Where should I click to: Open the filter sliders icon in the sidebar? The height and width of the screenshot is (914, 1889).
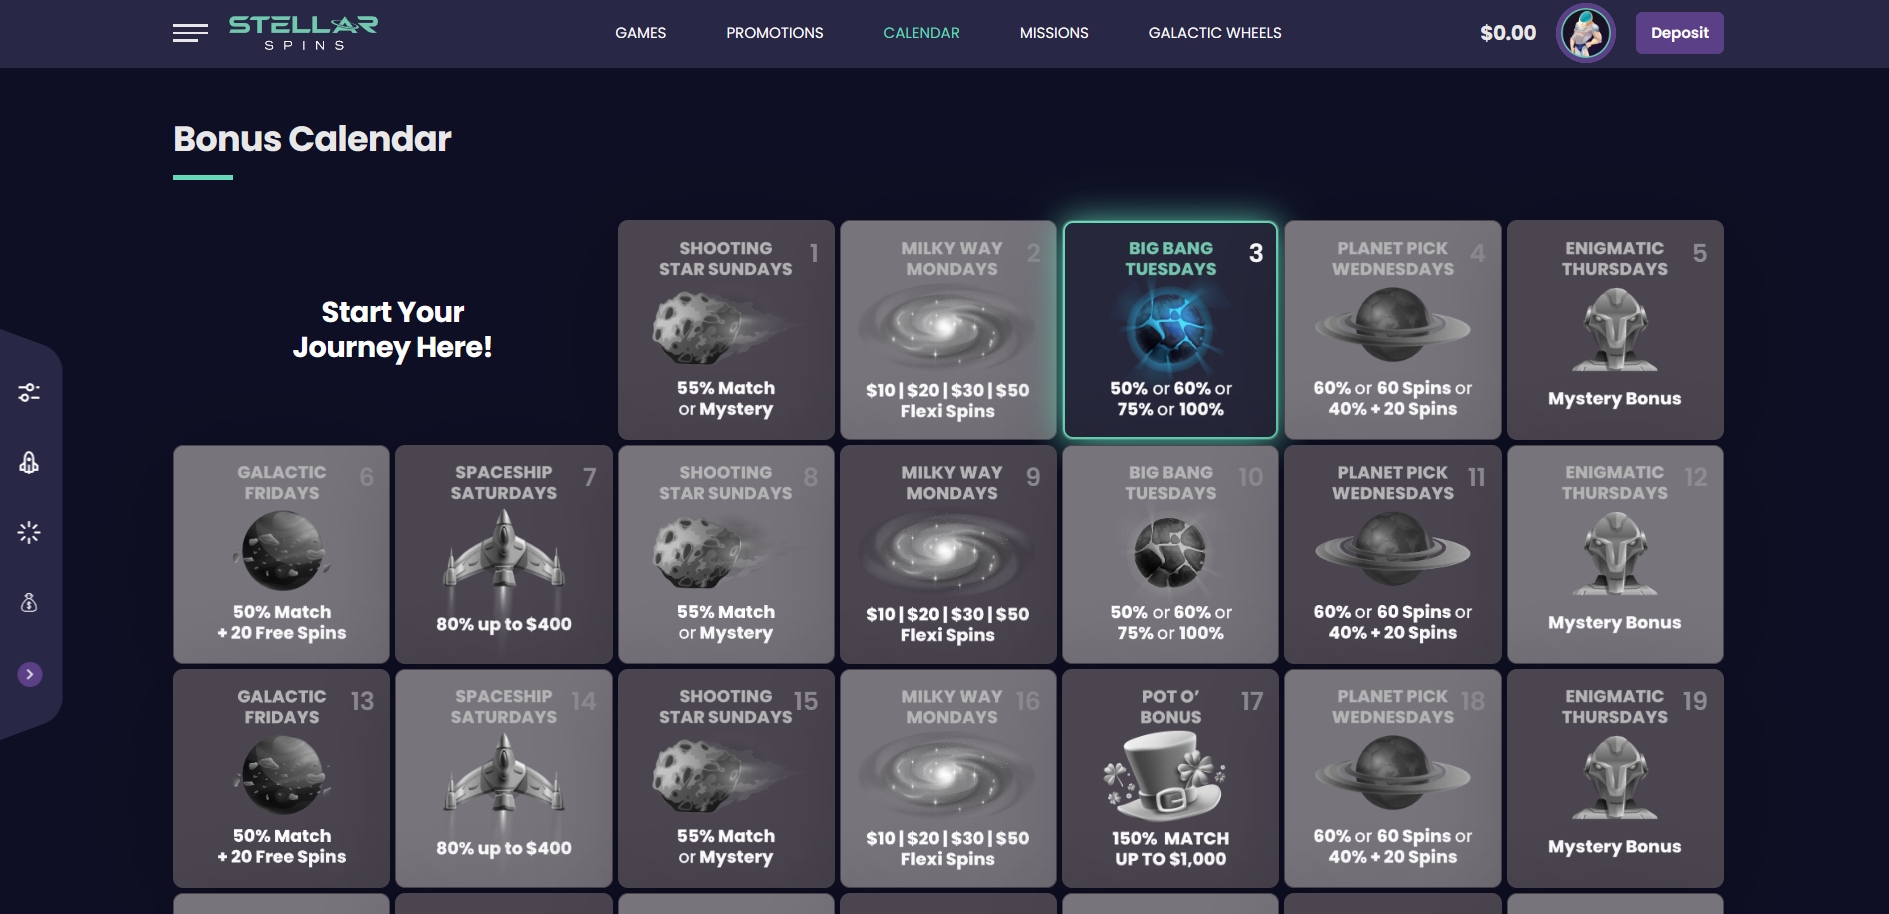29,392
